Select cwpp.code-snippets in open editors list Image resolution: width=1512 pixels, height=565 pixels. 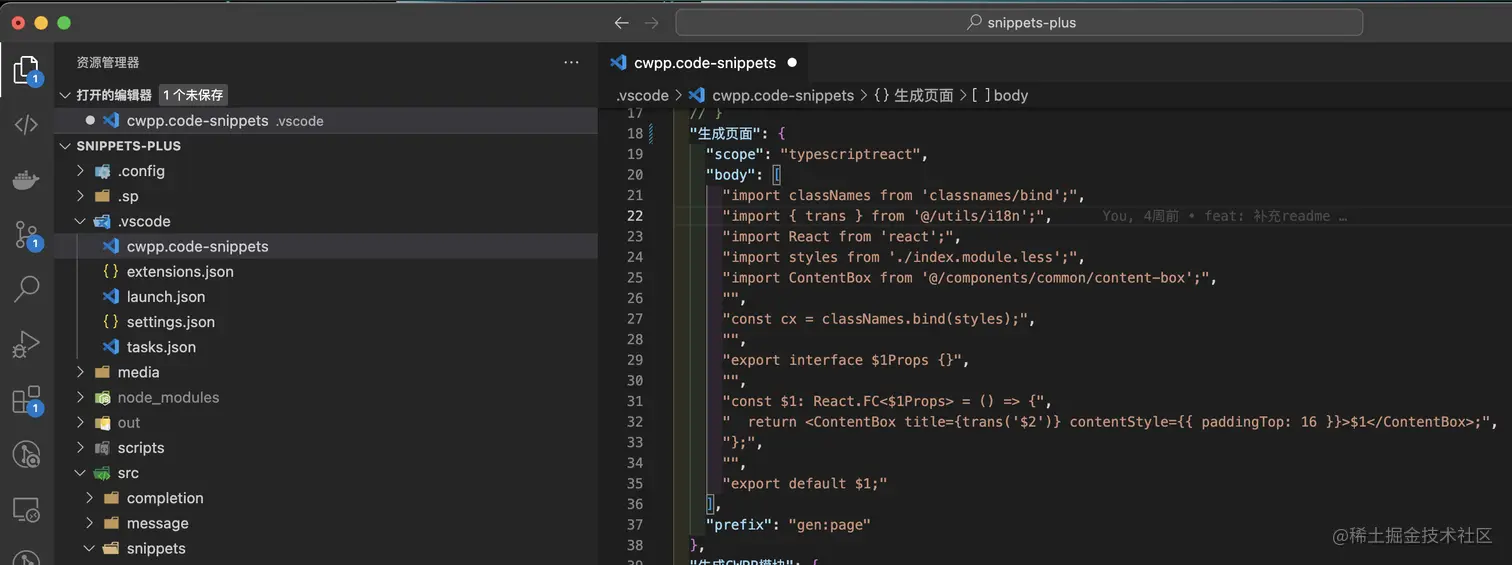tap(326, 120)
